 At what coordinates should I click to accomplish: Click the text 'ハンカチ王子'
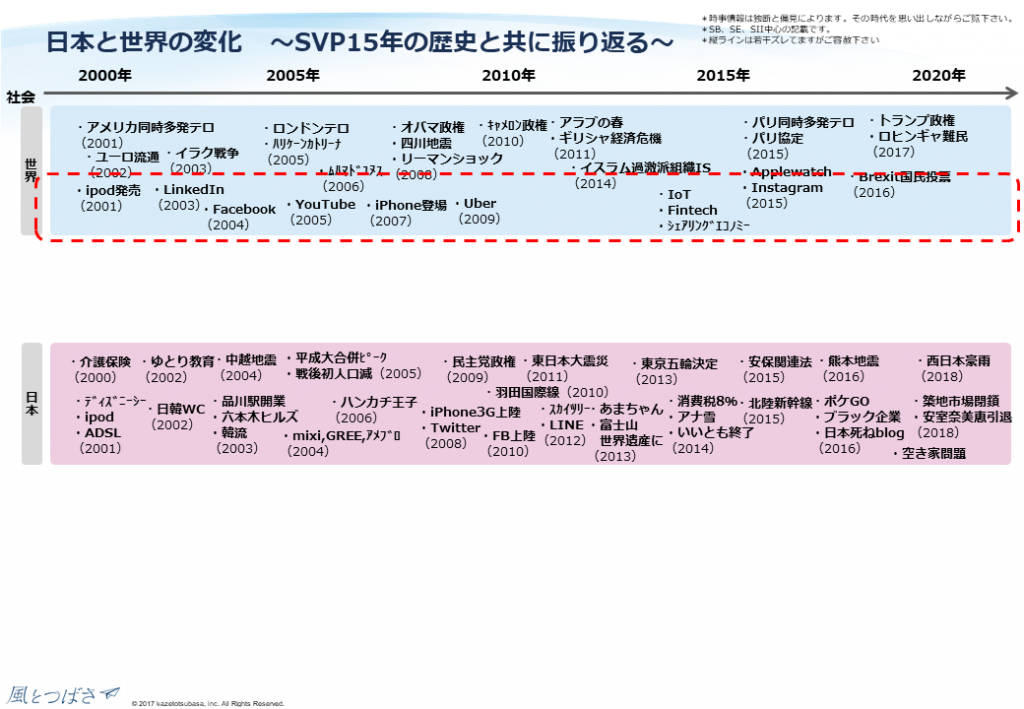(378, 402)
